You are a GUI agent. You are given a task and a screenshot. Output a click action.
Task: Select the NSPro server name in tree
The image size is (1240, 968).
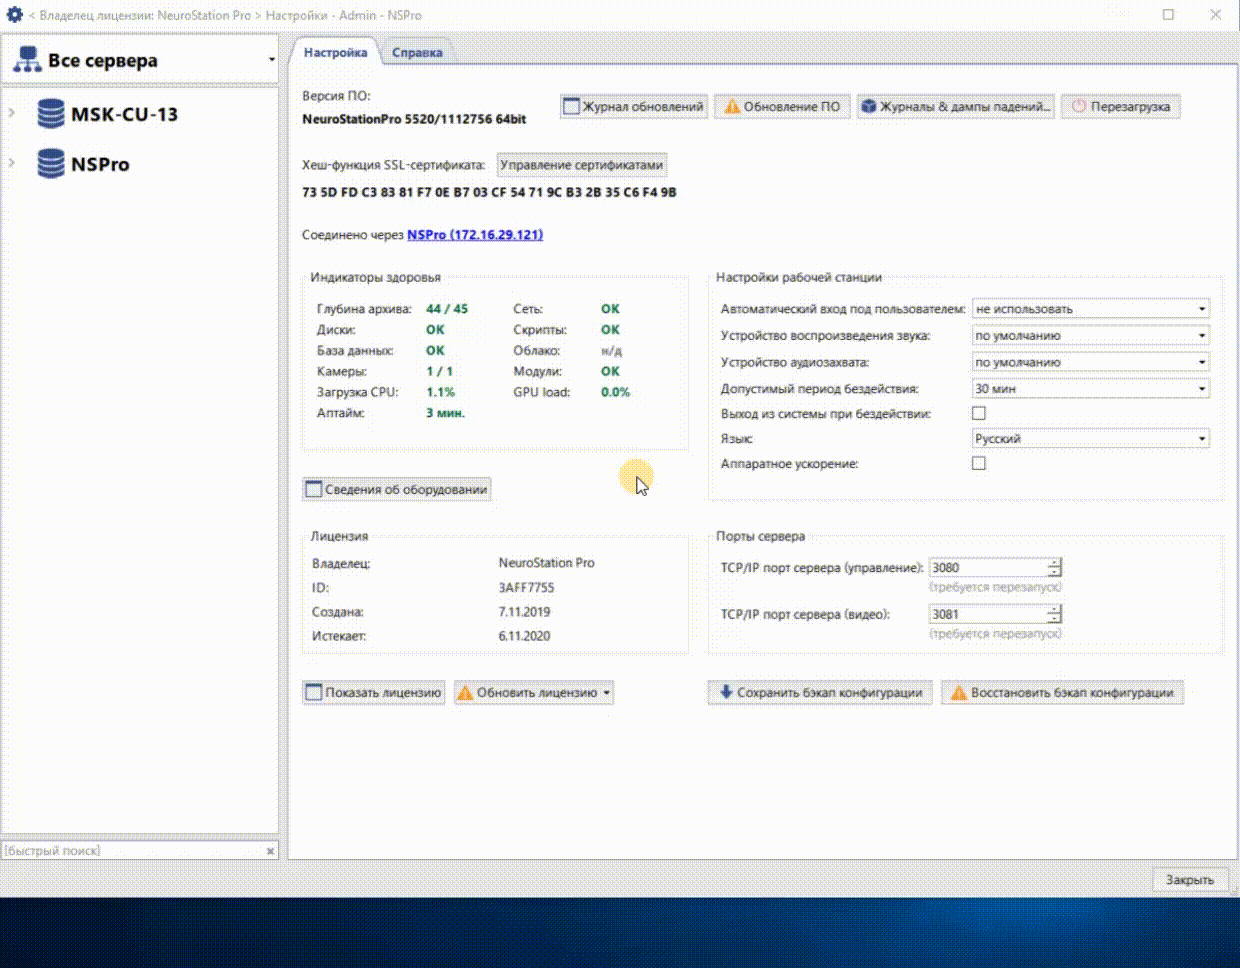coord(100,164)
